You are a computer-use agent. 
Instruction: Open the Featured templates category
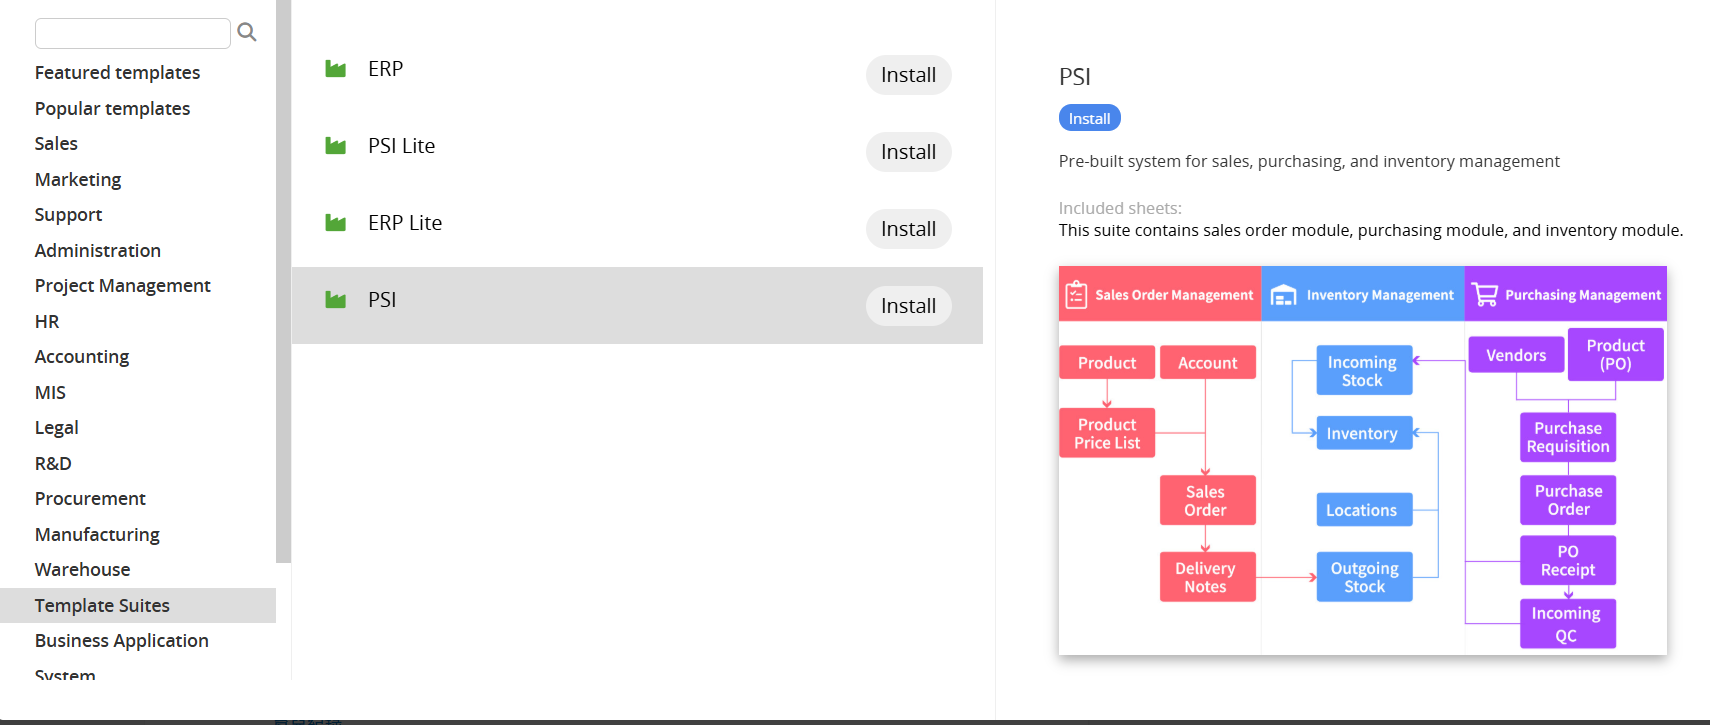click(x=117, y=73)
